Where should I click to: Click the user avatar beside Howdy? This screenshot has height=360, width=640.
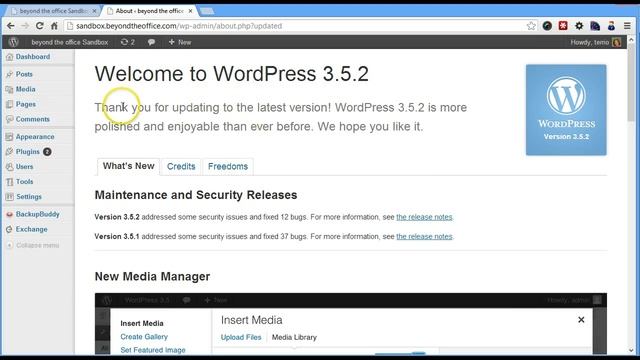point(616,42)
